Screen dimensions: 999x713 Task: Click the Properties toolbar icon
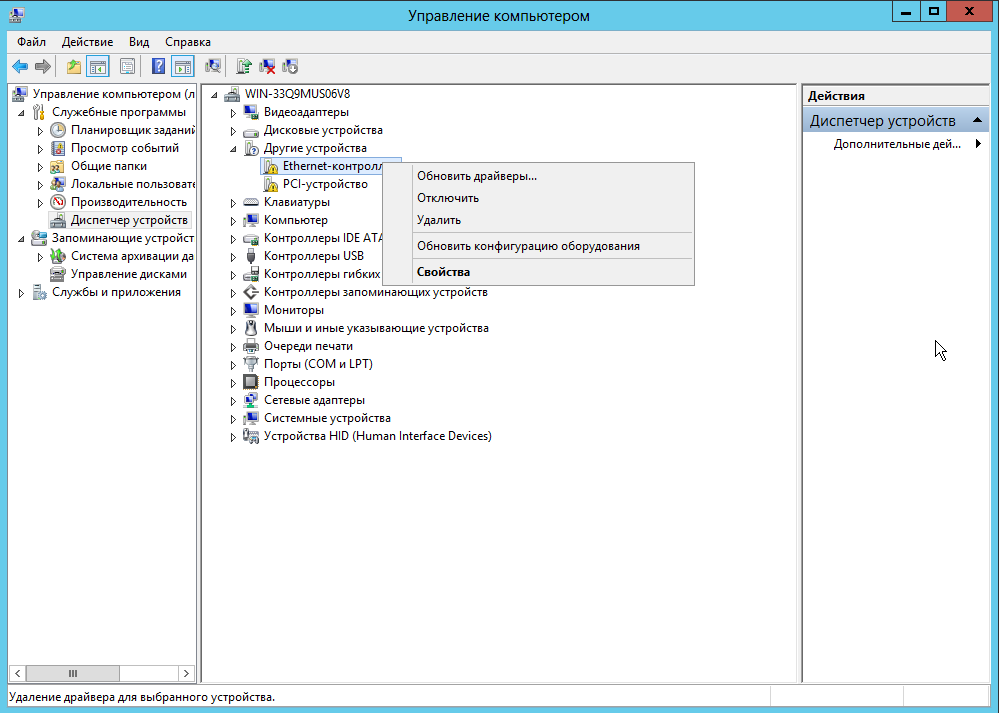click(127, 67)
